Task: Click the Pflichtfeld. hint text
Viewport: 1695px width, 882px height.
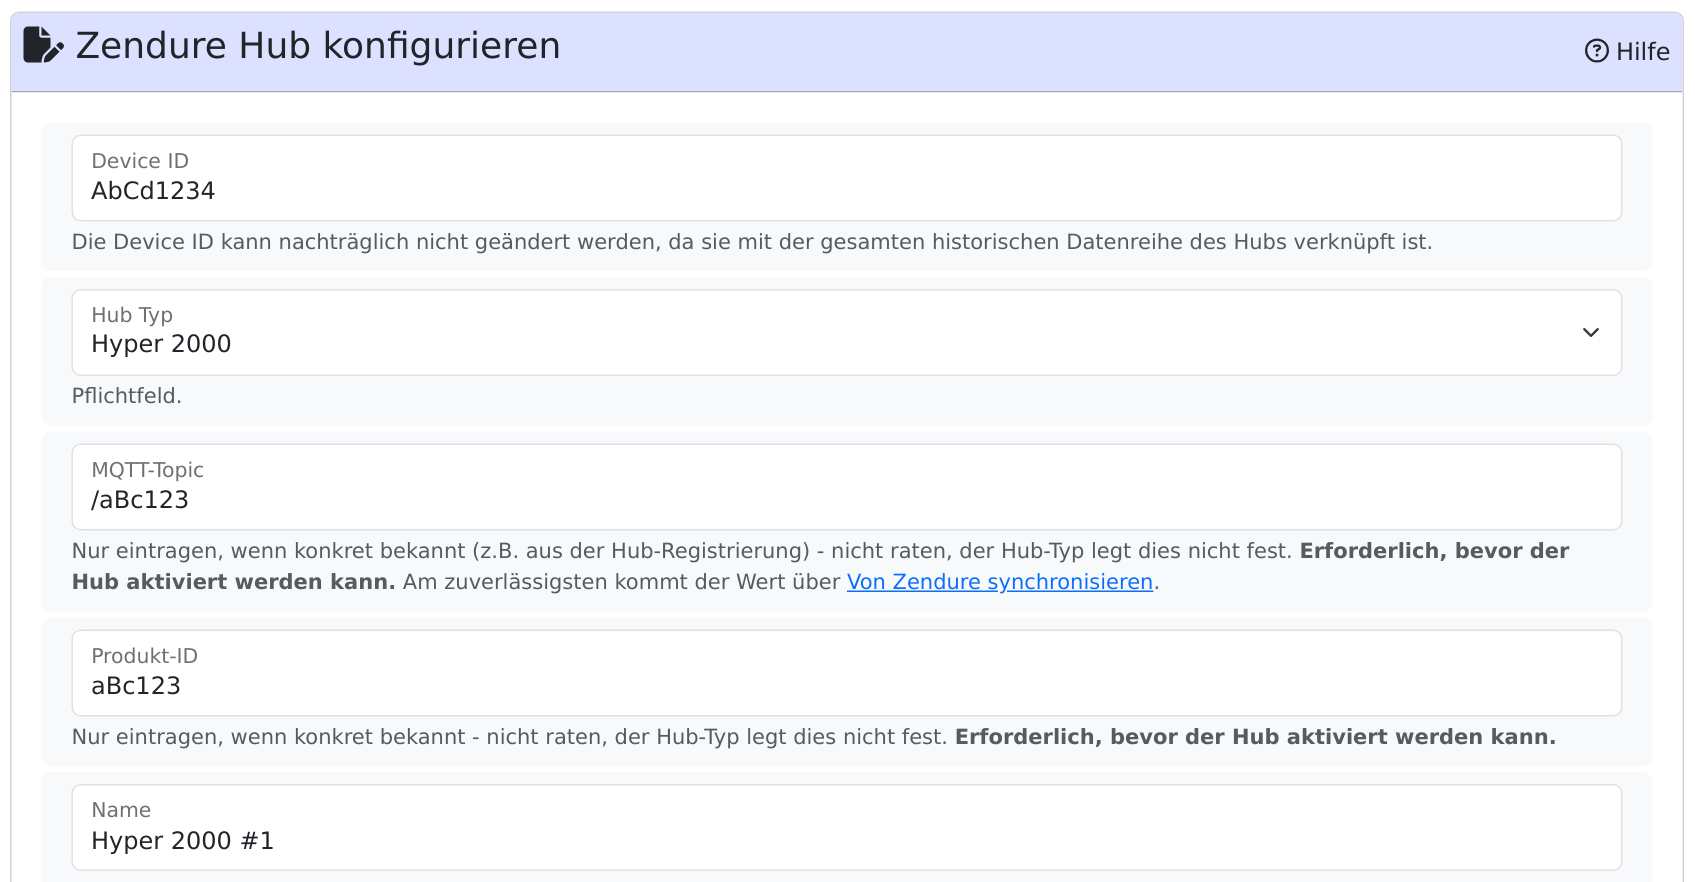Action: (x=127, y=396)
